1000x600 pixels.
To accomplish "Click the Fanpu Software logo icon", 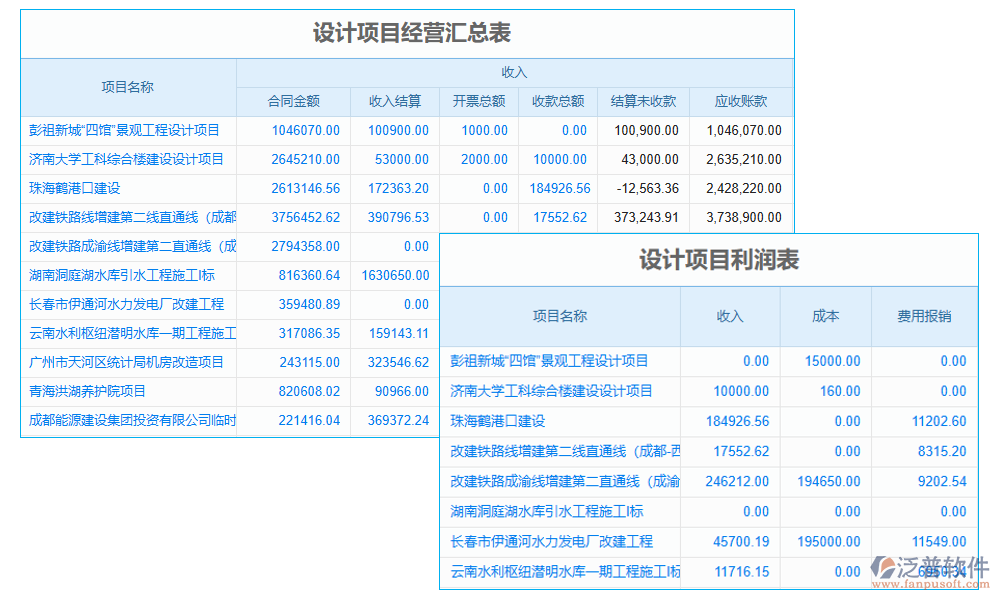I will [x=884, y=564].
